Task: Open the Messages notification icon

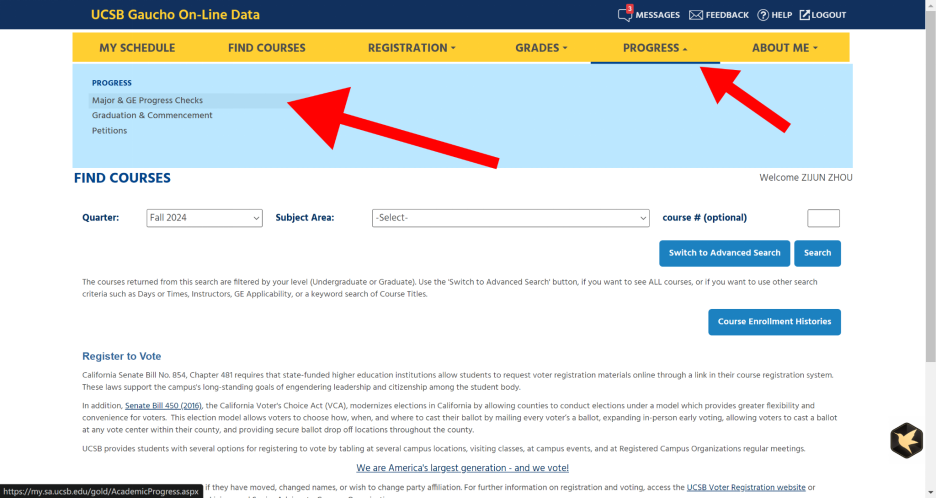Action: 624,14
